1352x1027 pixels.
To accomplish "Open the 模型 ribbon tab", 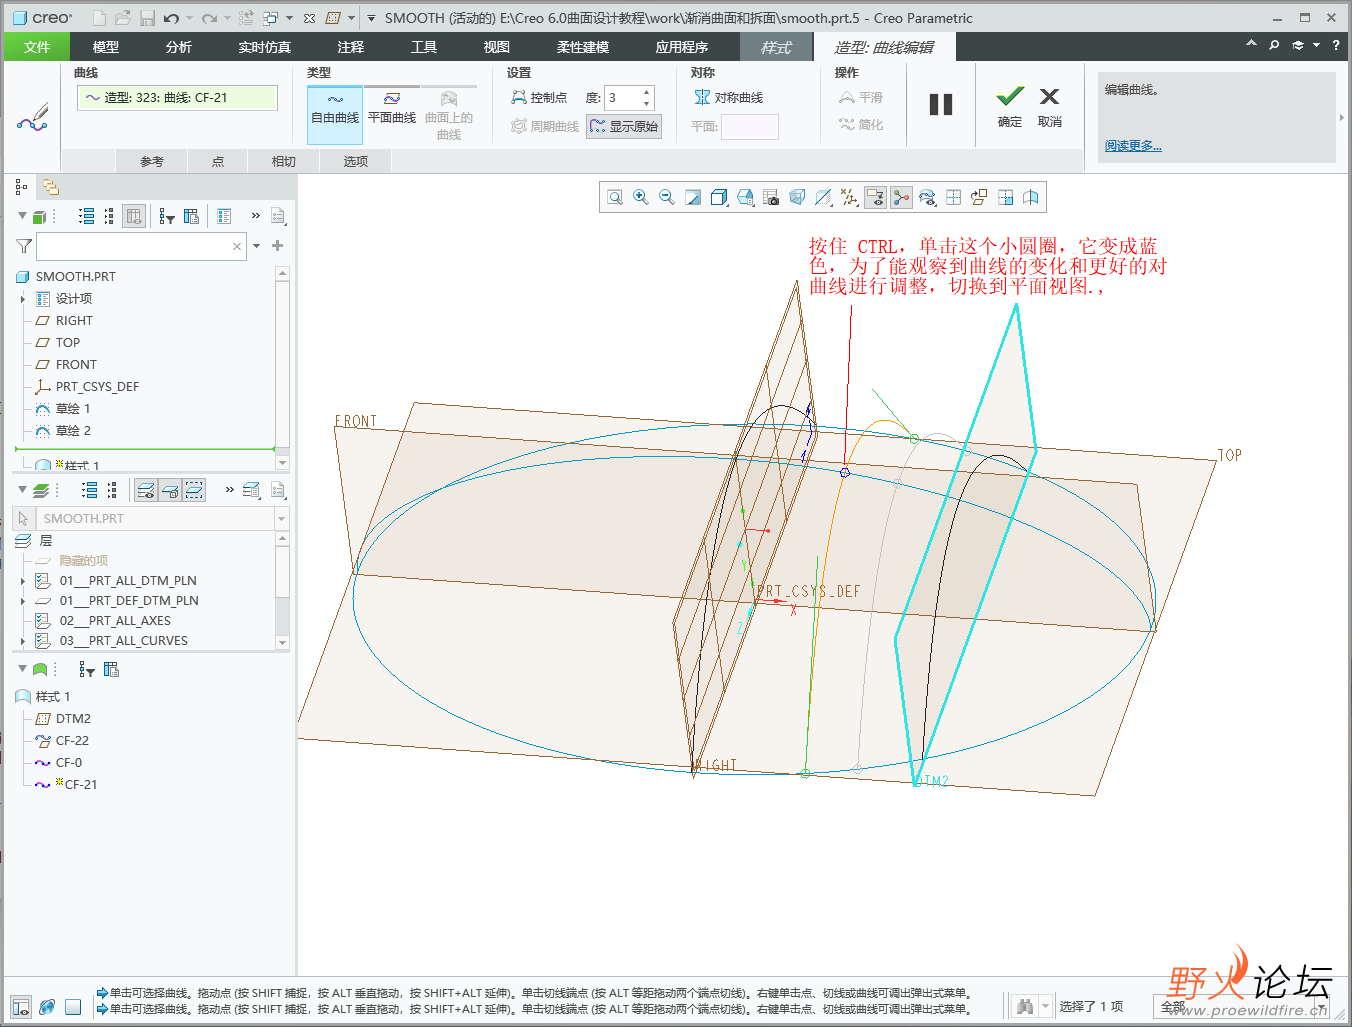I will 106,47.
